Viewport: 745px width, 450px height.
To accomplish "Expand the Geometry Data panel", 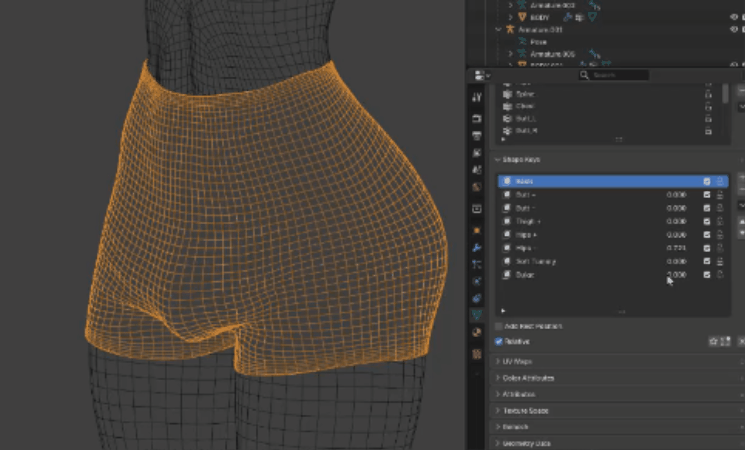I will (497, 443).
